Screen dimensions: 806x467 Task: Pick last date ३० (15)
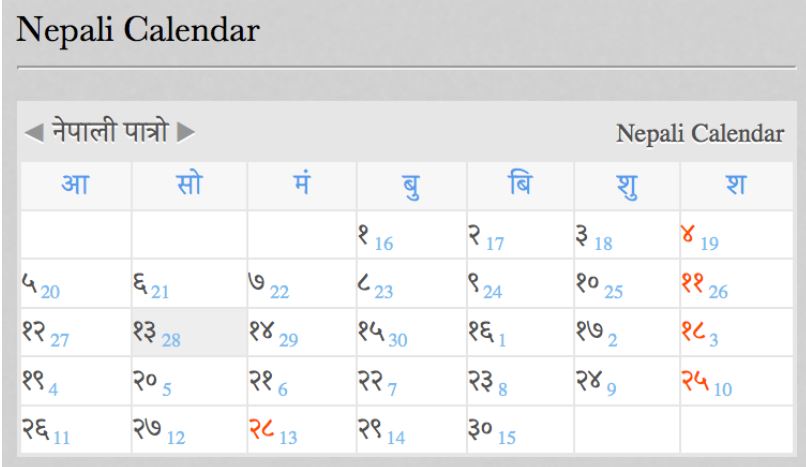[x=520, y=430]
